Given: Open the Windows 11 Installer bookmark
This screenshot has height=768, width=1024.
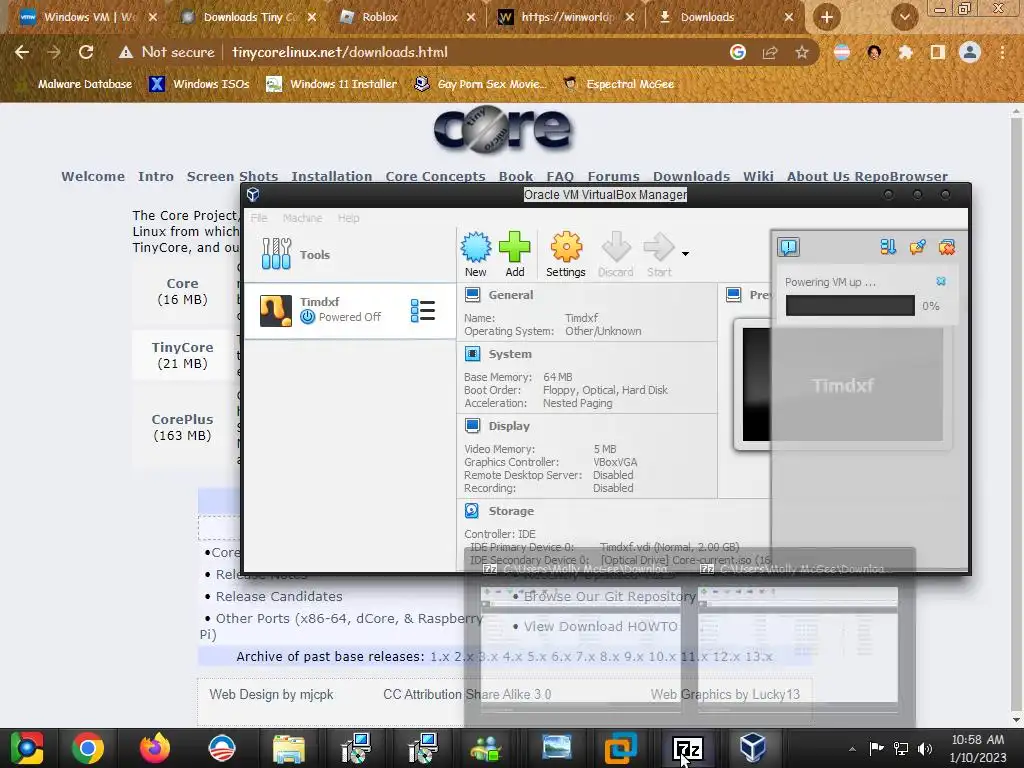Looking at the screenshot, I should tap(332, 84).
